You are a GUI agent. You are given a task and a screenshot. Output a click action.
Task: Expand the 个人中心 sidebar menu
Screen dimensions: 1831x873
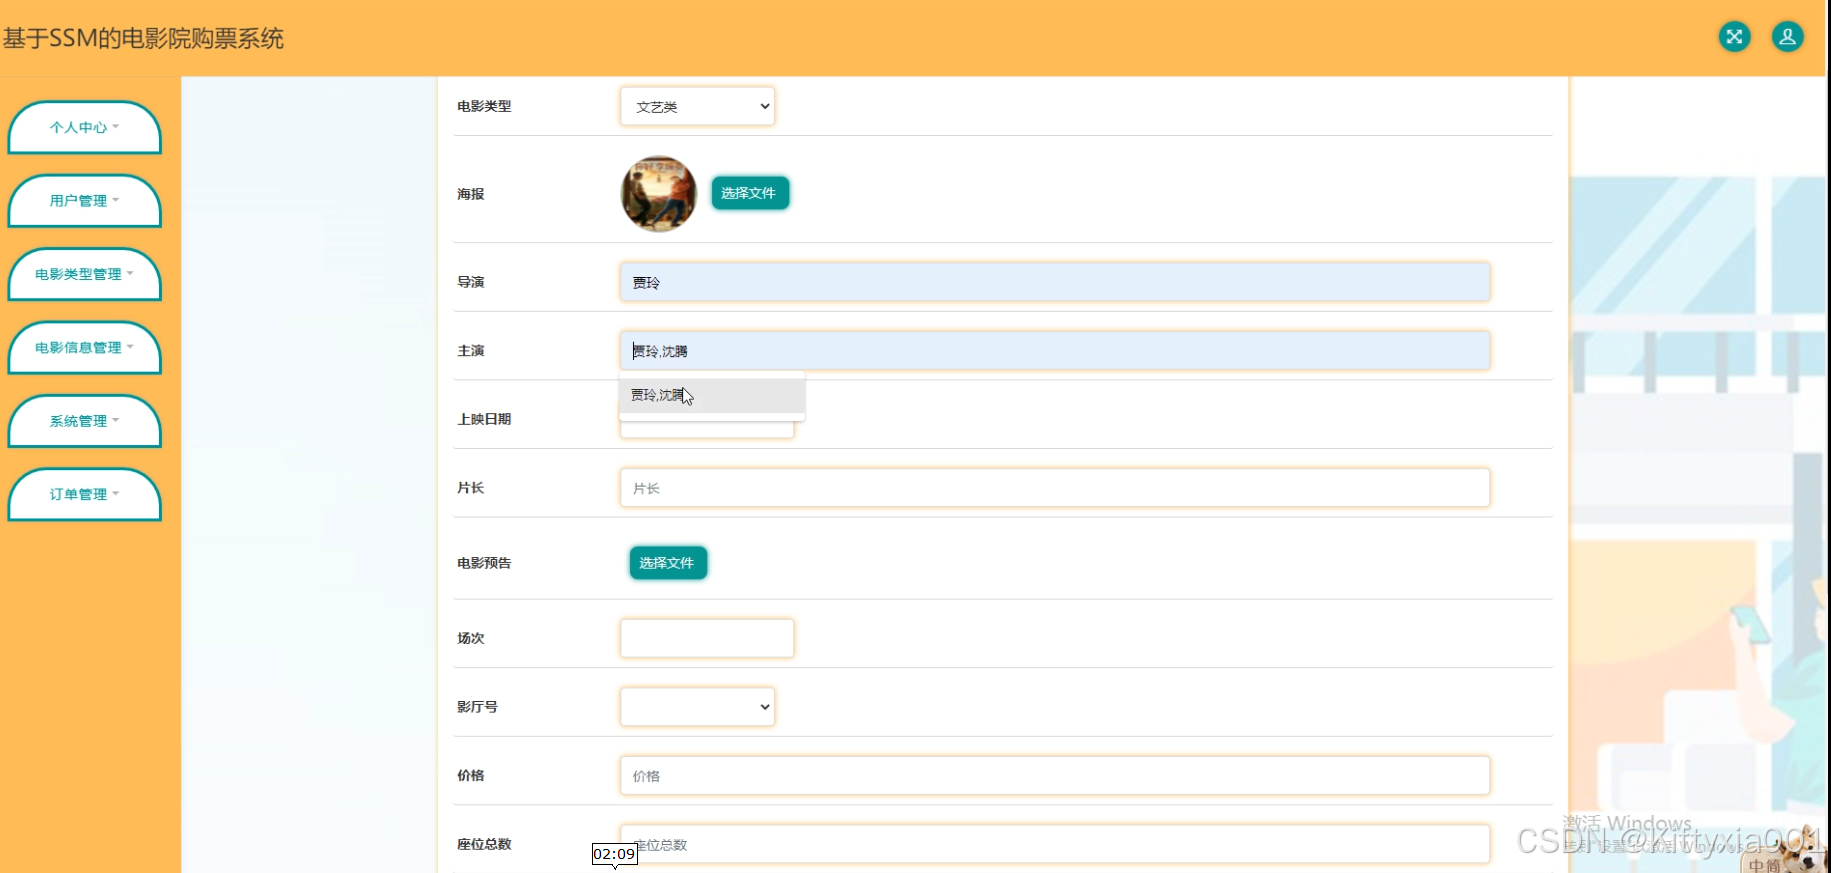coord(85,128)
